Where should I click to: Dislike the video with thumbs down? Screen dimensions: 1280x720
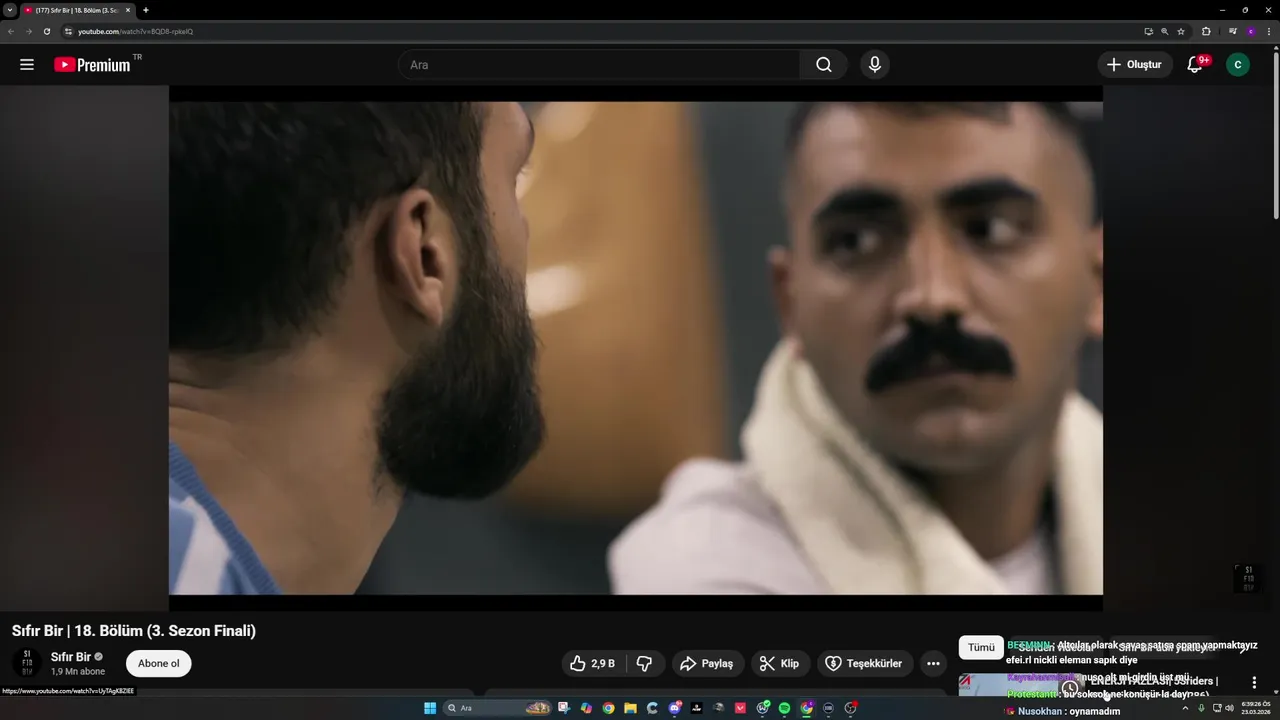click(x=645, y=663)
